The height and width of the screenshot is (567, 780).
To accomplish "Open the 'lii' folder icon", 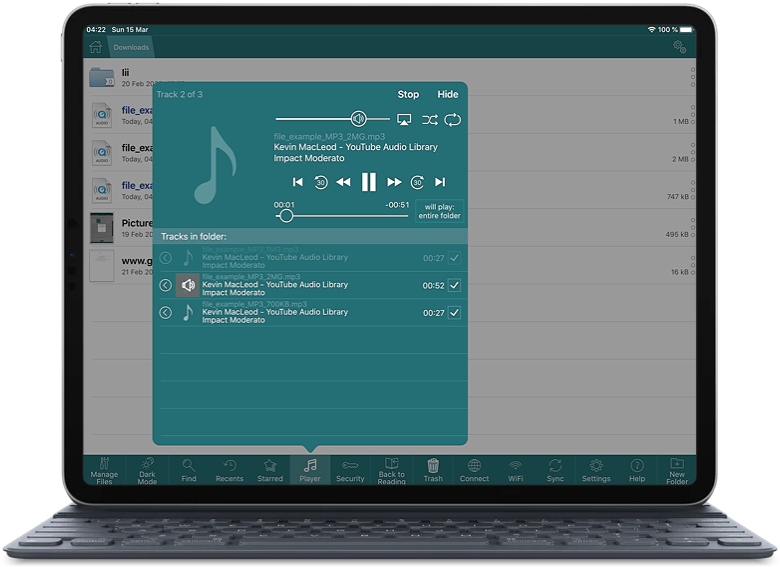I will [102, 77].
